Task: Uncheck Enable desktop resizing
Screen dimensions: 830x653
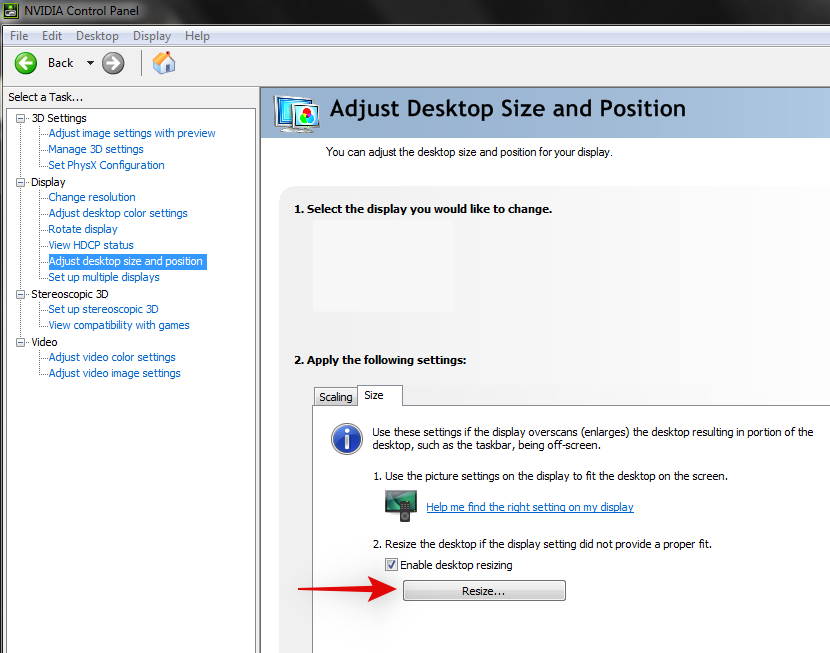Action: click(391, 564)
